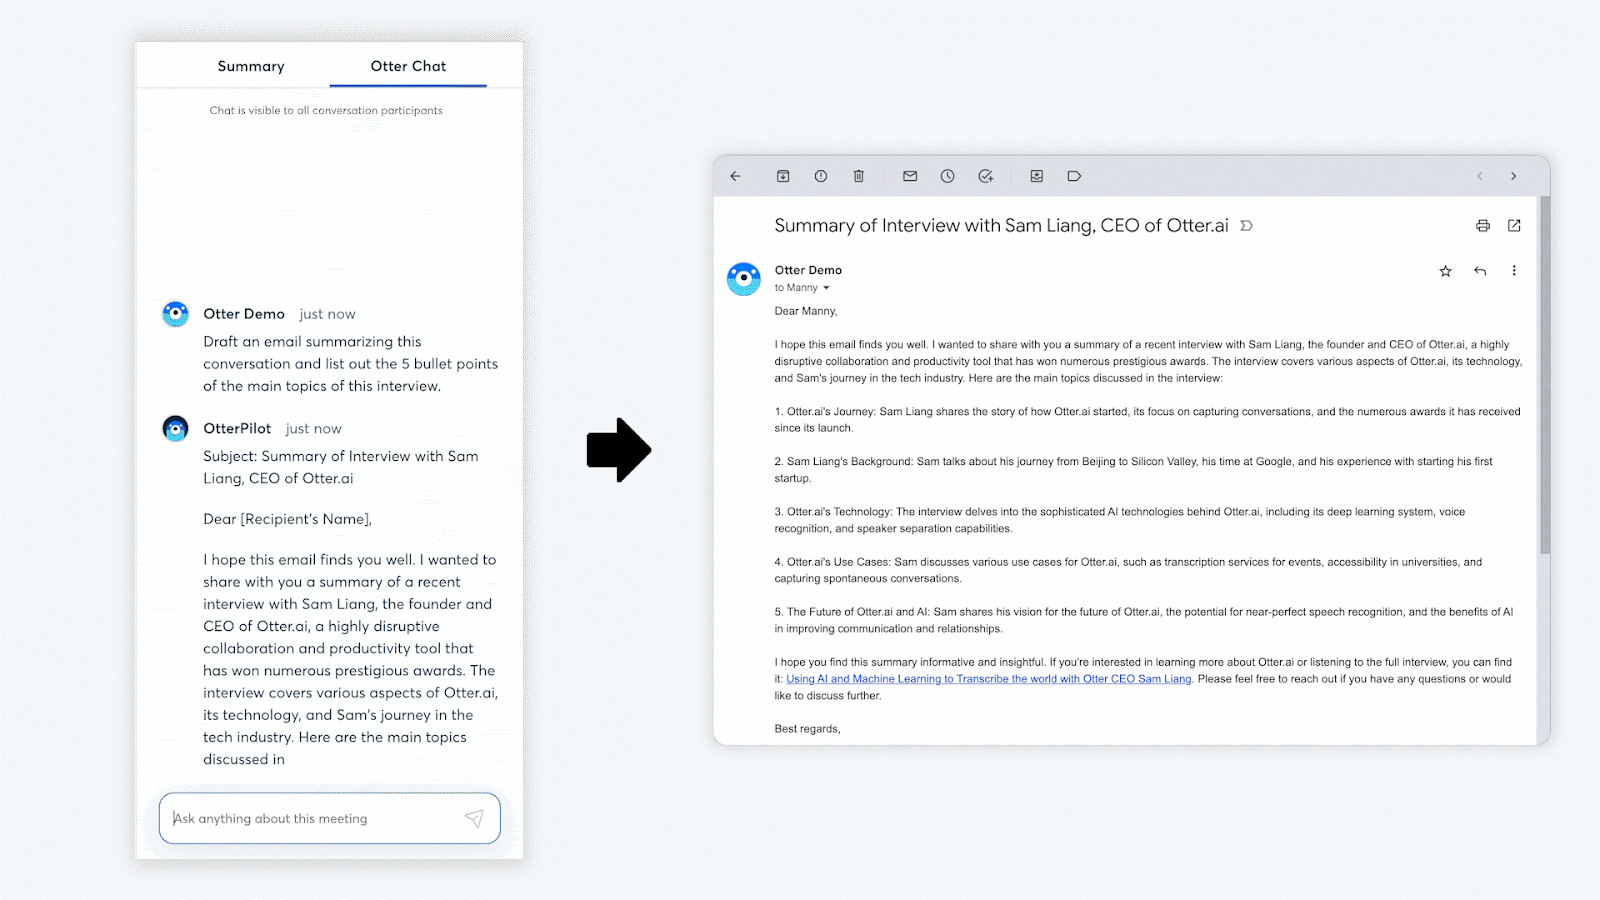
Task: Click Otter Demo avatar in chat
Action: (176, 314)
